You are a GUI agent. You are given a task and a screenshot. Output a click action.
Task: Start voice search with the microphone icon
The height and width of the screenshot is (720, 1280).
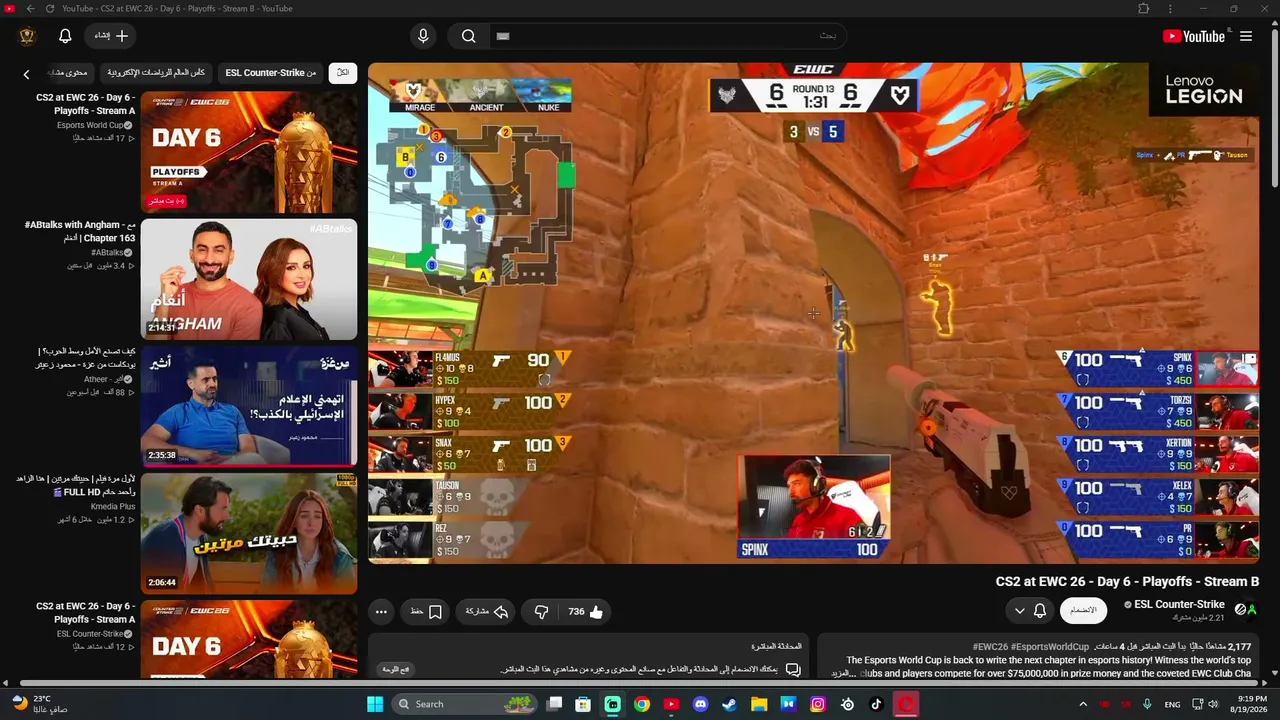pos(423,36)
